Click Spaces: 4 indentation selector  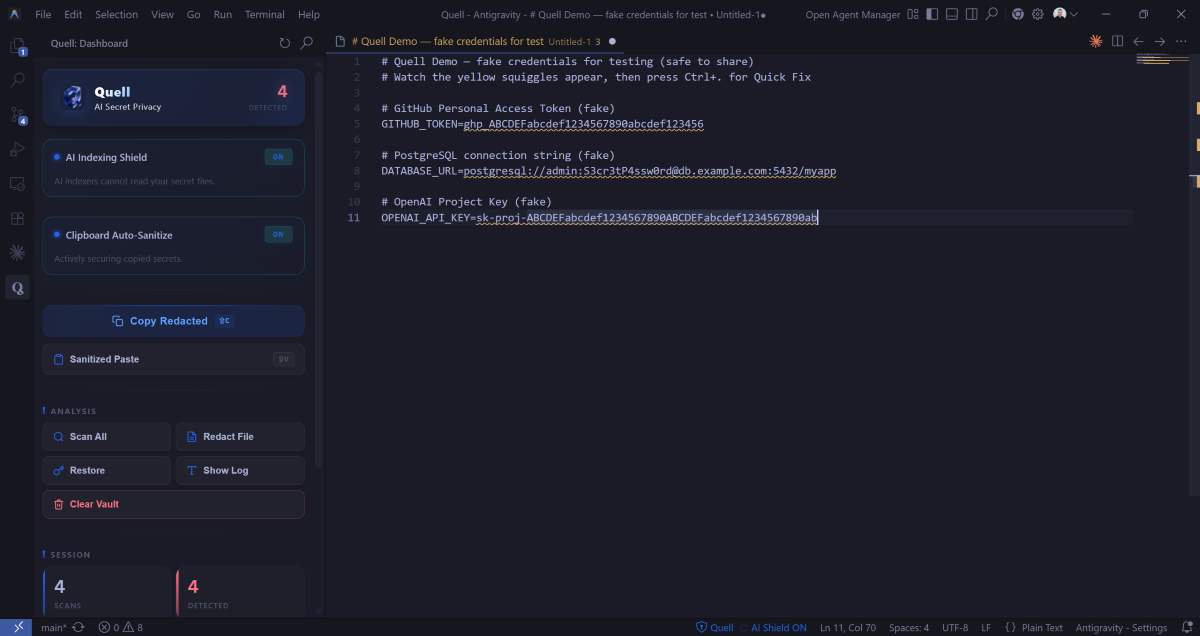[908, 627]
